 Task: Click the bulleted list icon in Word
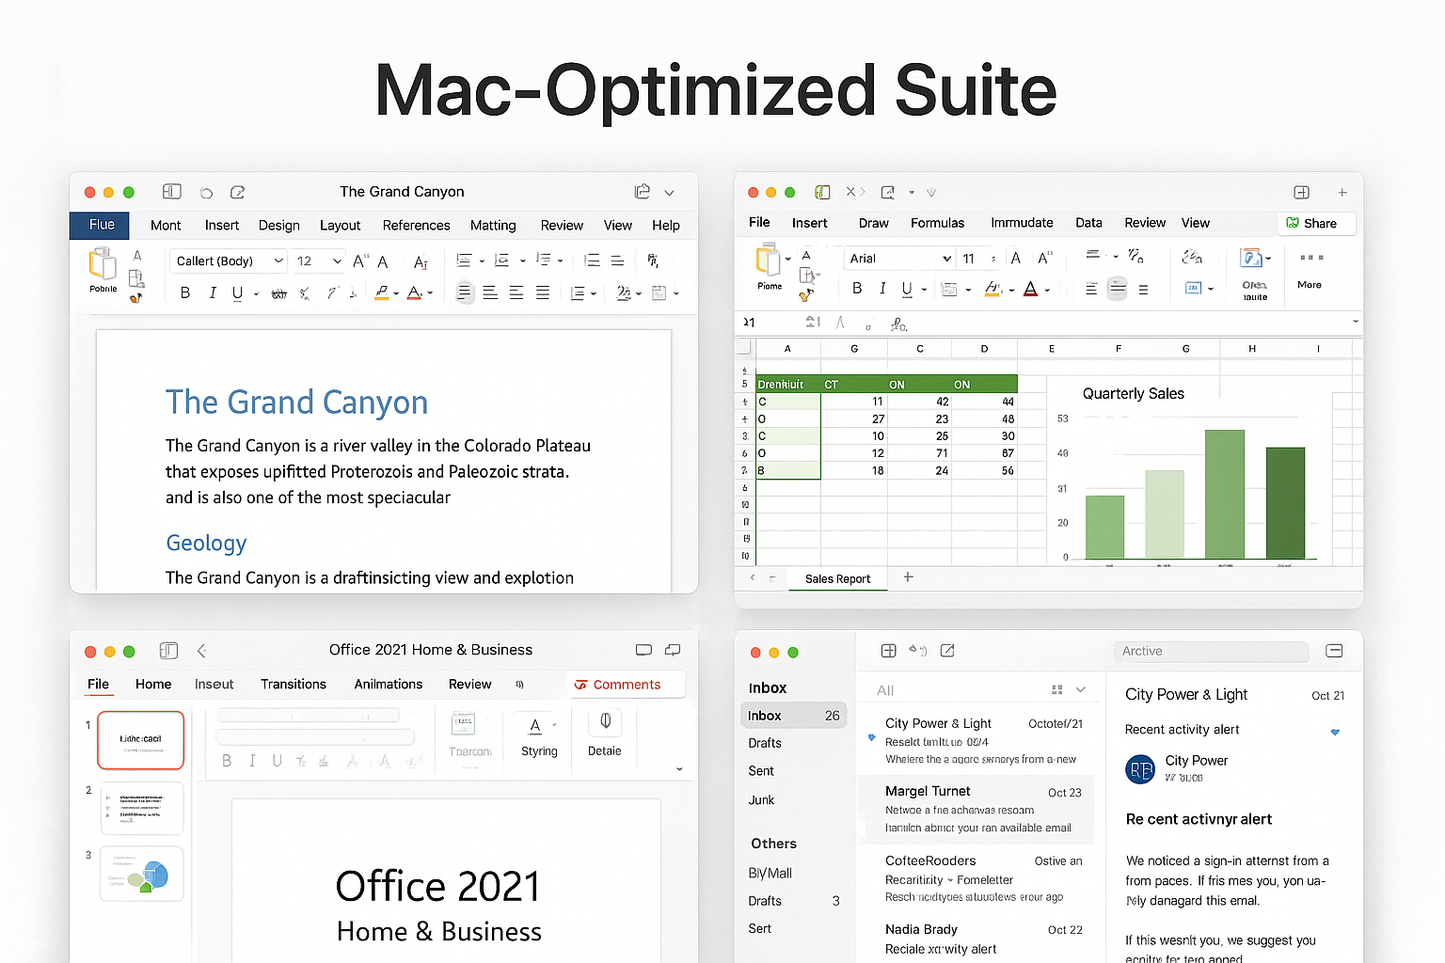pyautogui.click(x=464, y=260)
